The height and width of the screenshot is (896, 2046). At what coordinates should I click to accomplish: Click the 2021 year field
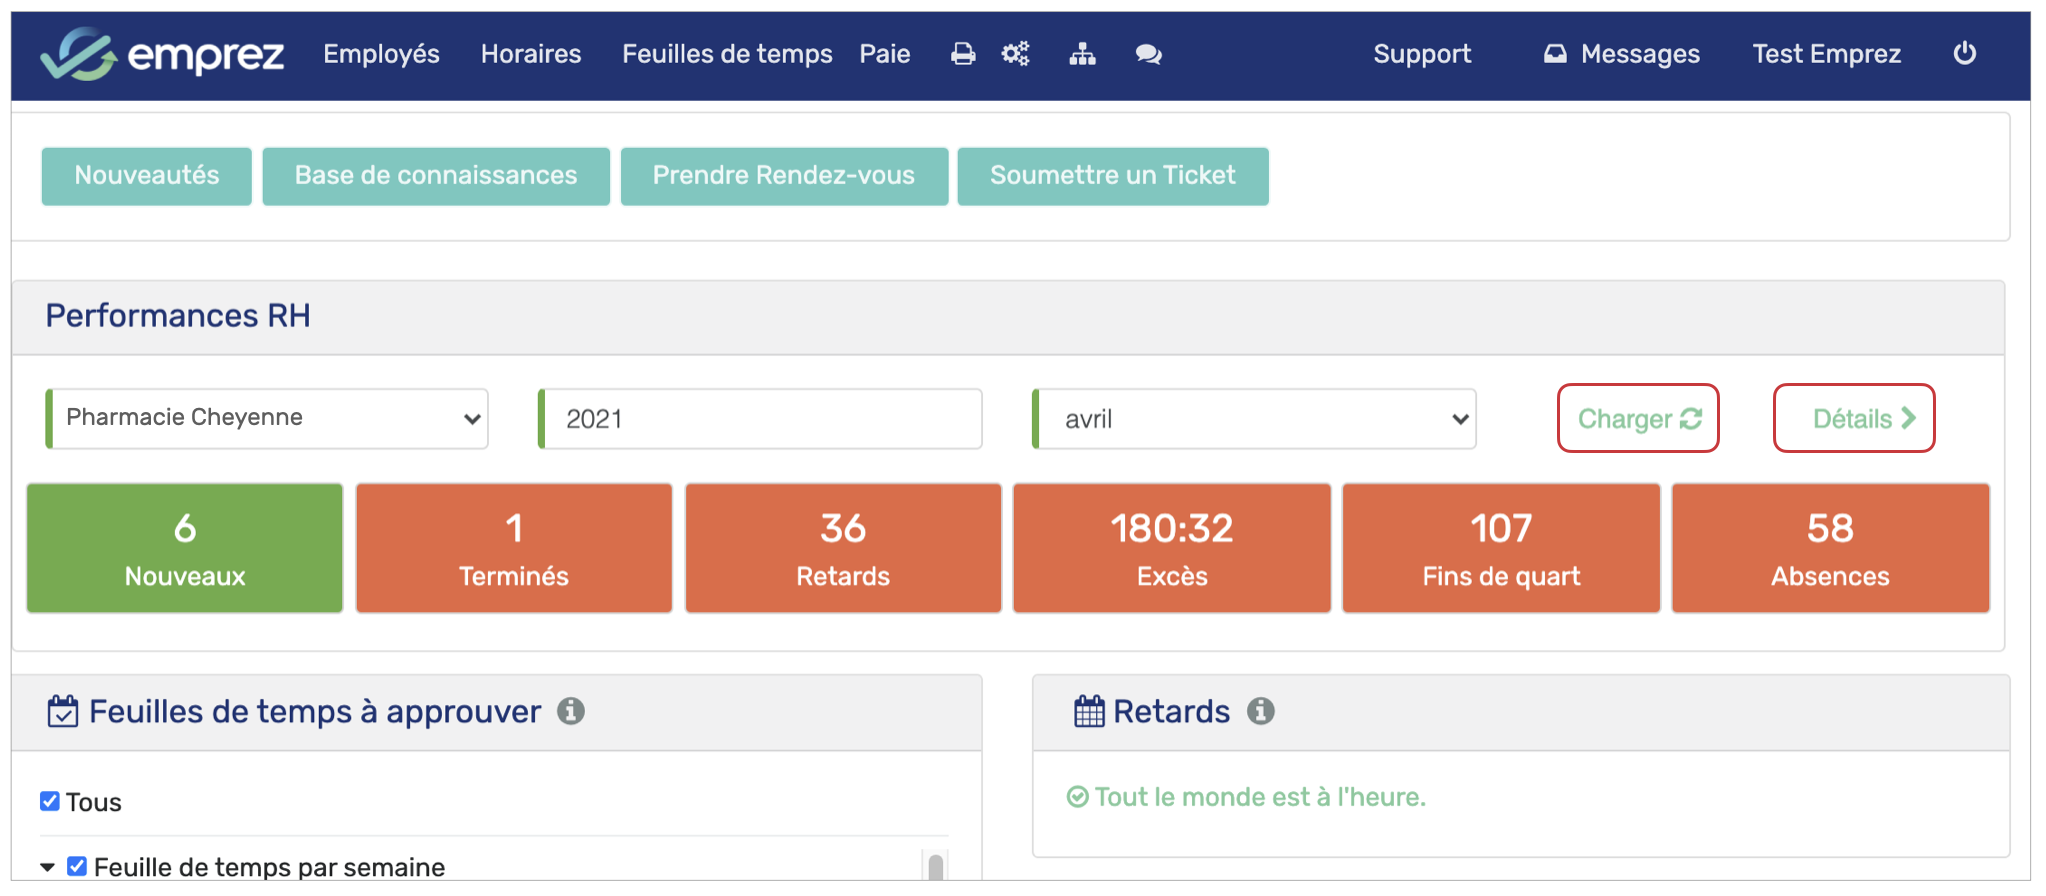pyautogui.click(x=760, y=418)
